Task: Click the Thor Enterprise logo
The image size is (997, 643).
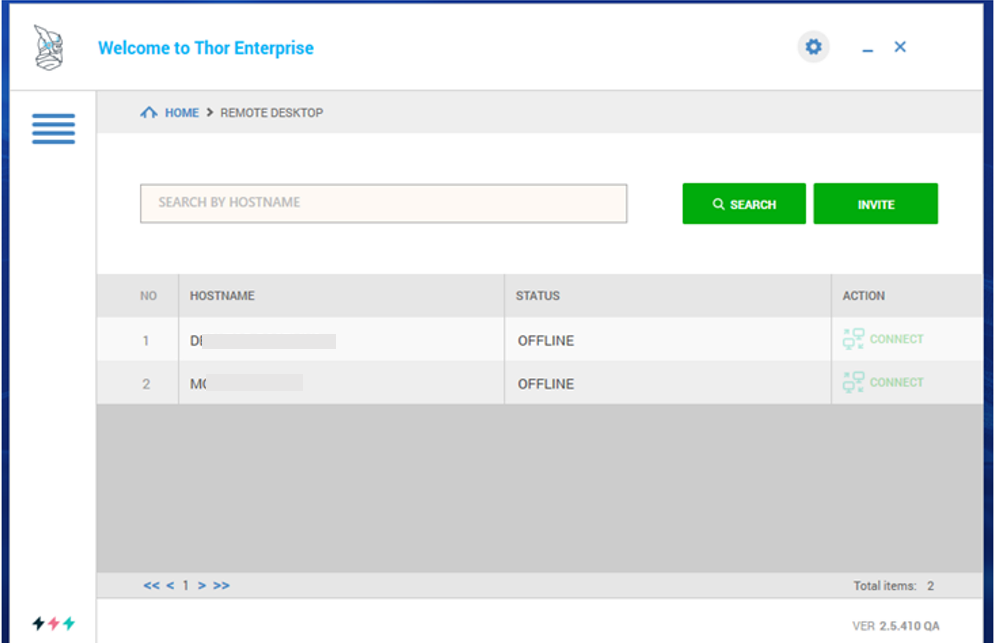Action: click(49, 48)
